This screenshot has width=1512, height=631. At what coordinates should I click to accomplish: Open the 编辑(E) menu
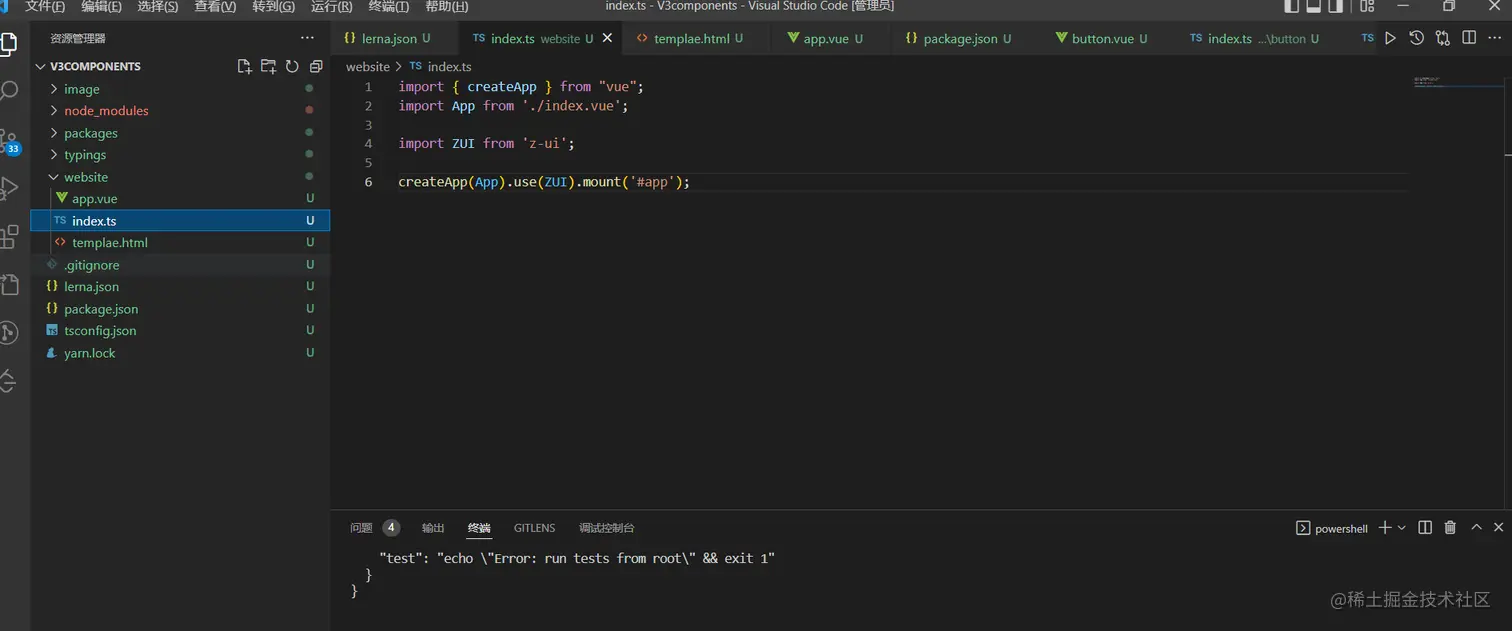(101, 6)
